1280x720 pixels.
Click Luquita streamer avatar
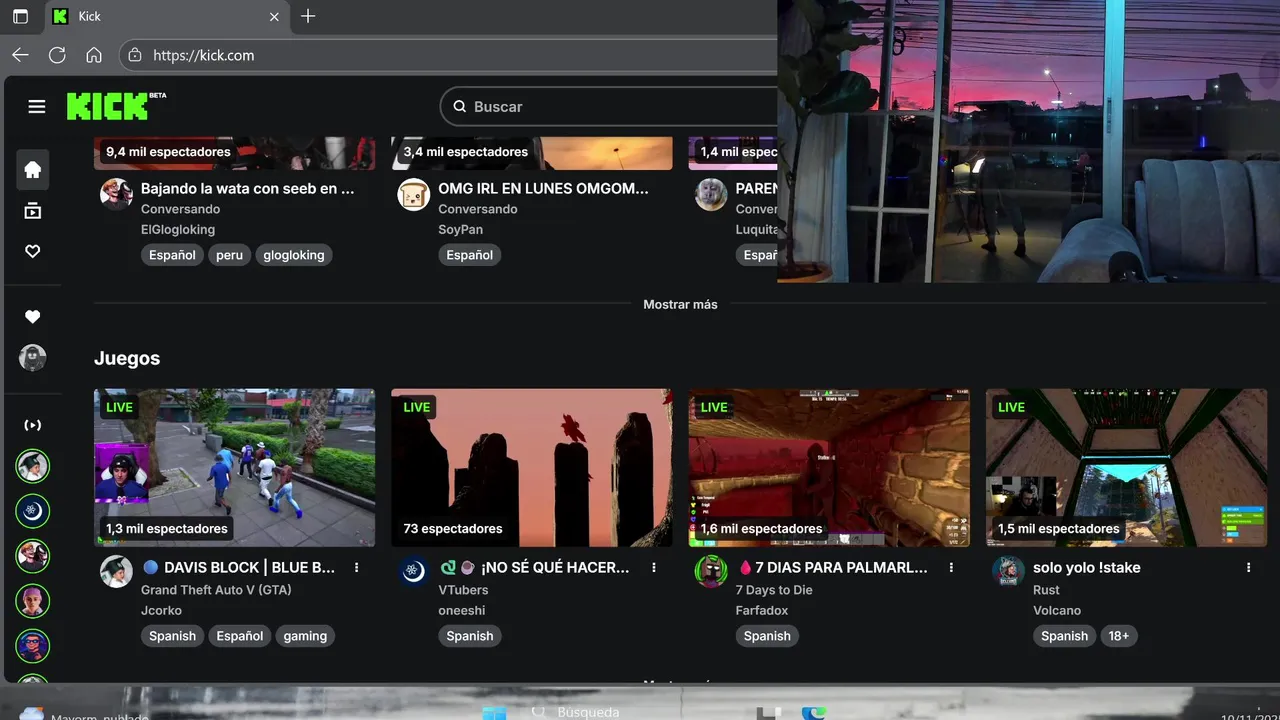point(711,194)
